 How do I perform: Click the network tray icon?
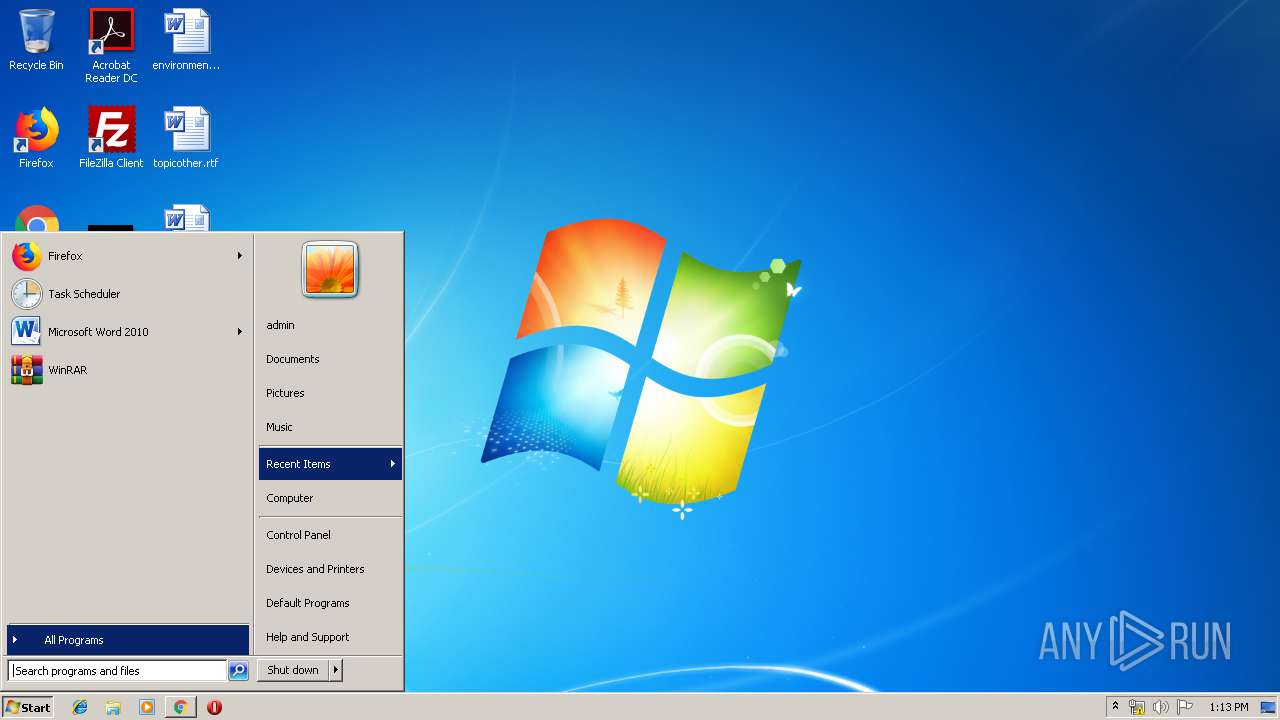pyautogui.click(x=1137, y=707)
